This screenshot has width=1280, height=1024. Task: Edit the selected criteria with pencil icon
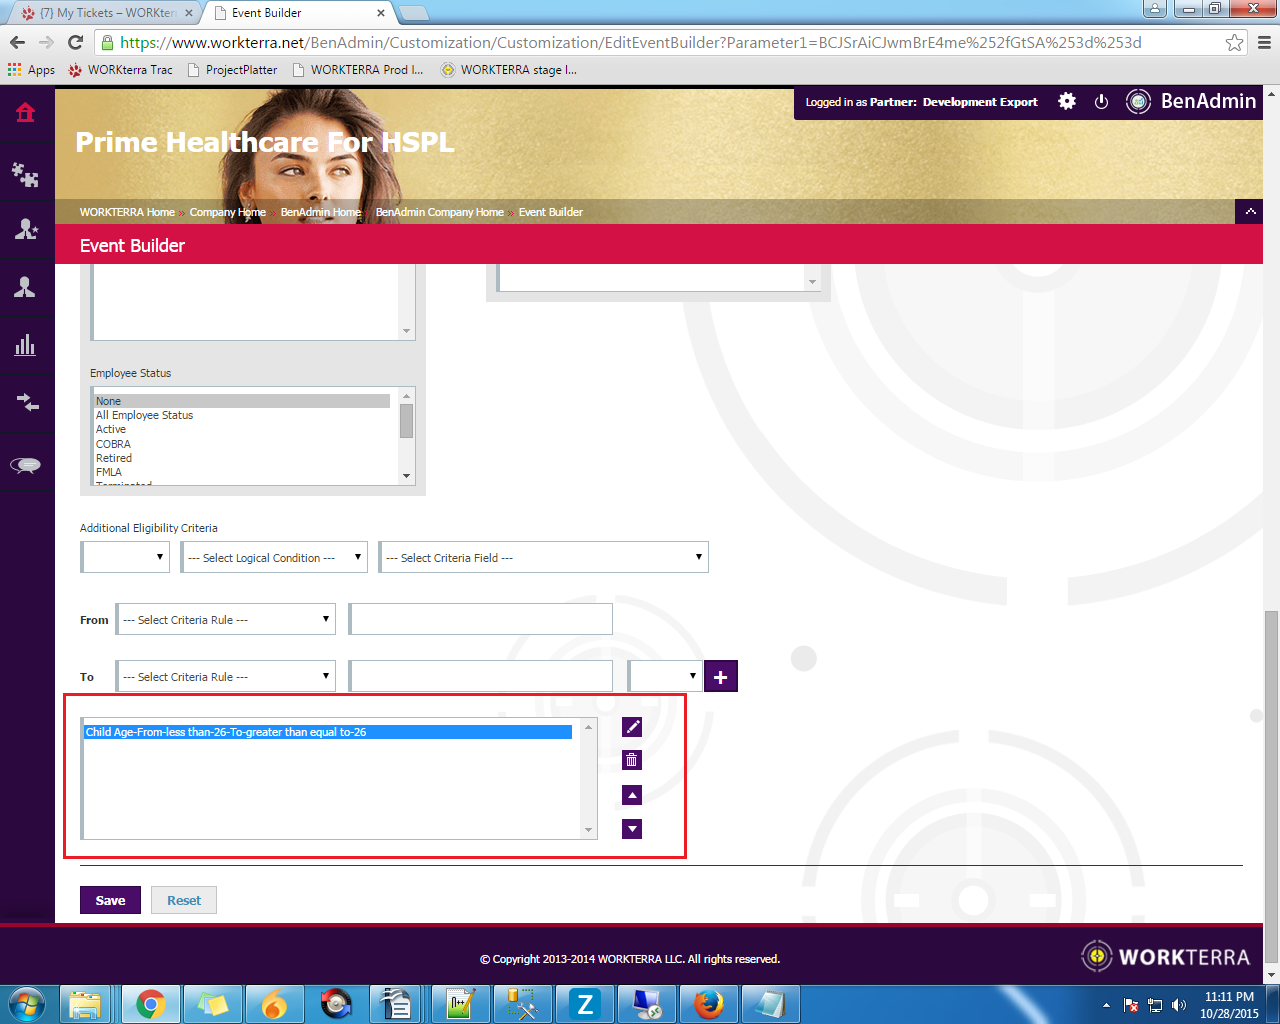pyautogui.click(x=632, y=727)
